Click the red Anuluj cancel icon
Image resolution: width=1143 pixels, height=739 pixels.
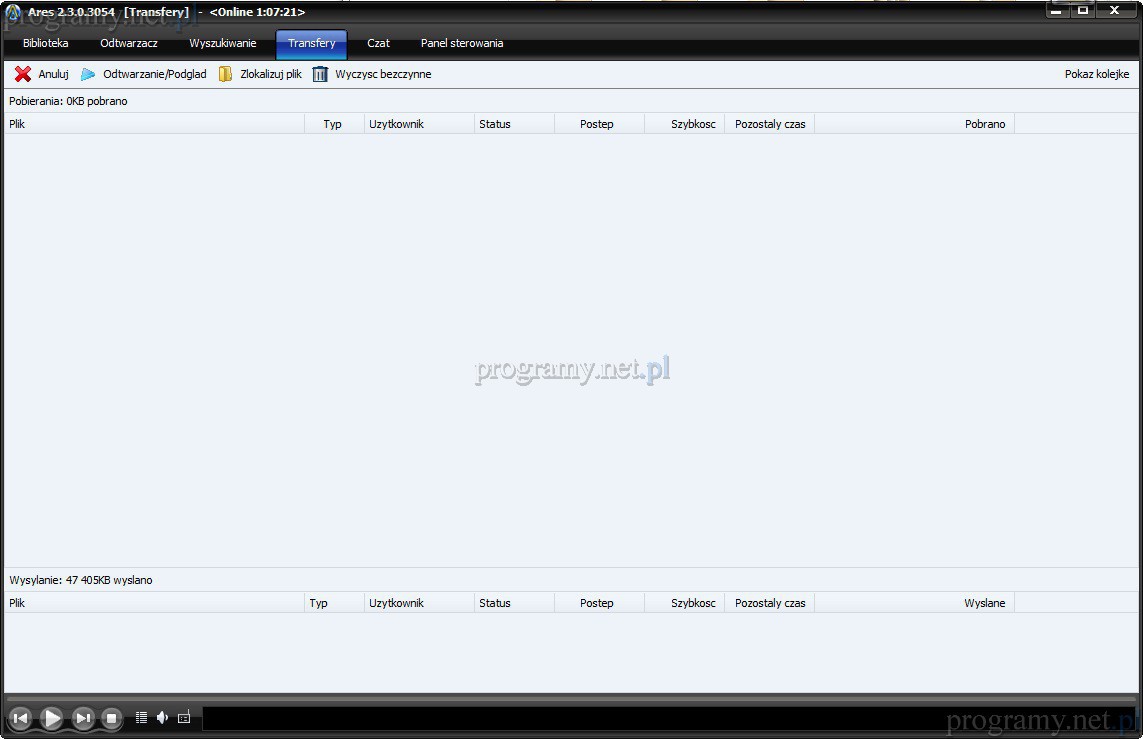(x=23, y=74)
